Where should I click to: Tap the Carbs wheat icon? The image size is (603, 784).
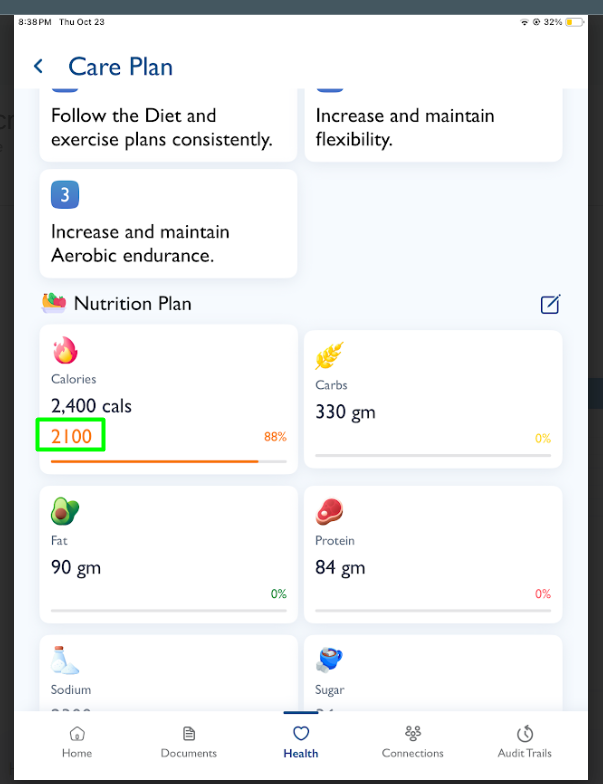[330, 356]
